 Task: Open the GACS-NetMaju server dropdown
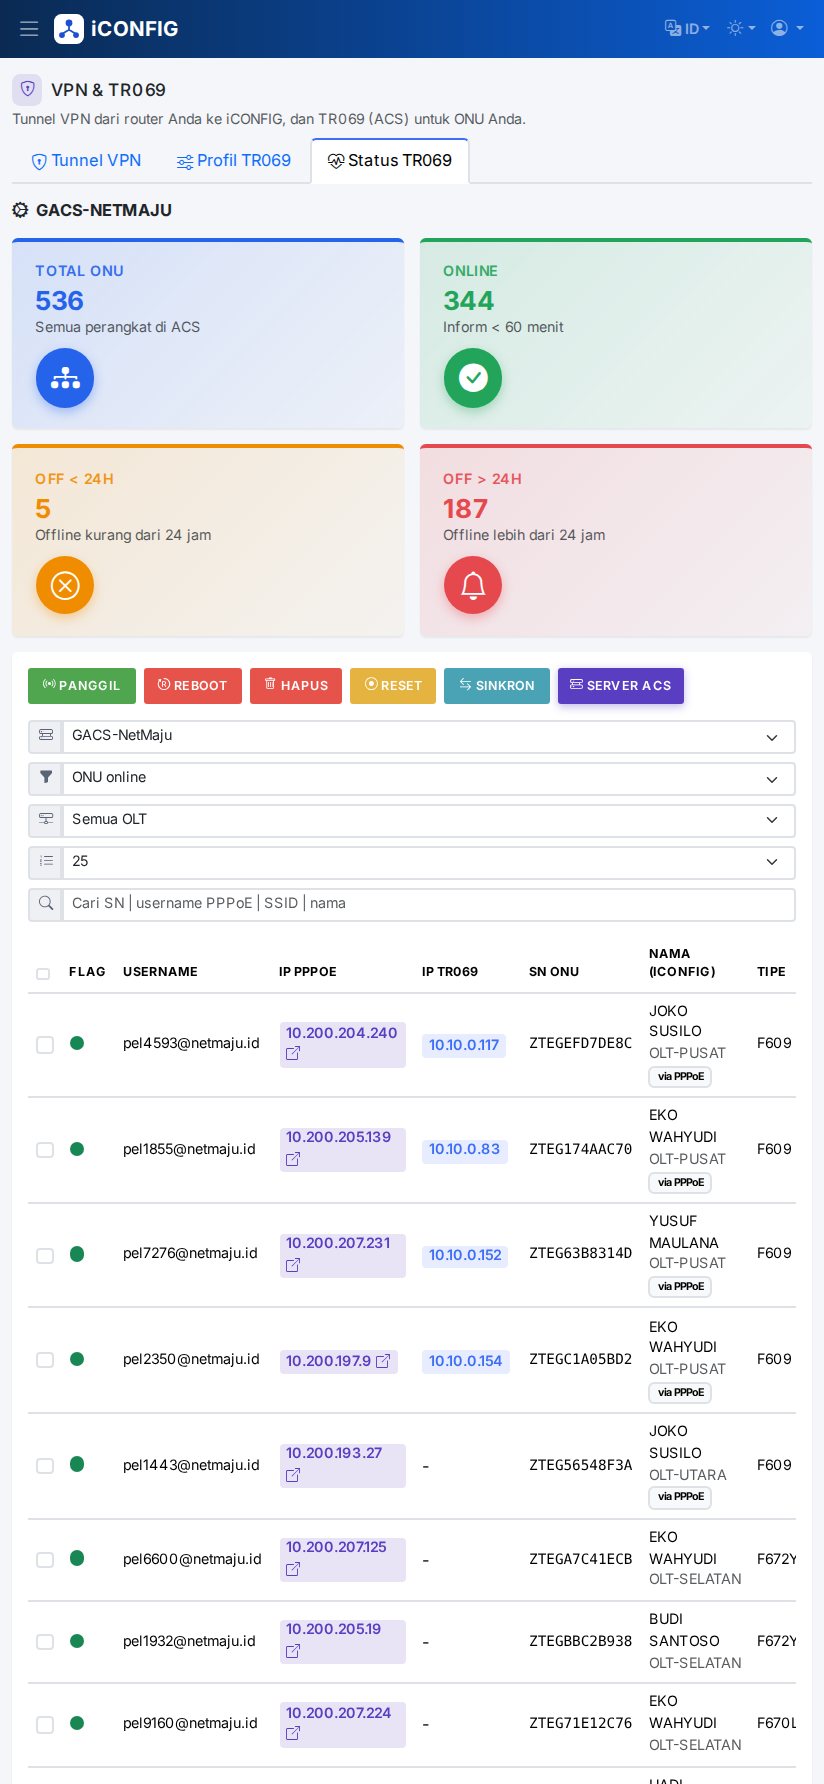pos(429,736)
